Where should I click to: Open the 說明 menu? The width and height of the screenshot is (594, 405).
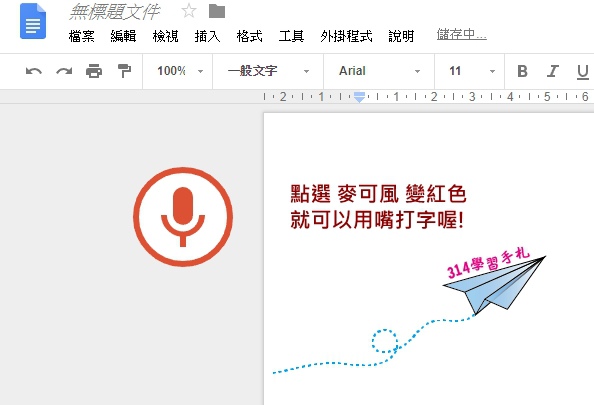(x=401, y=36)
